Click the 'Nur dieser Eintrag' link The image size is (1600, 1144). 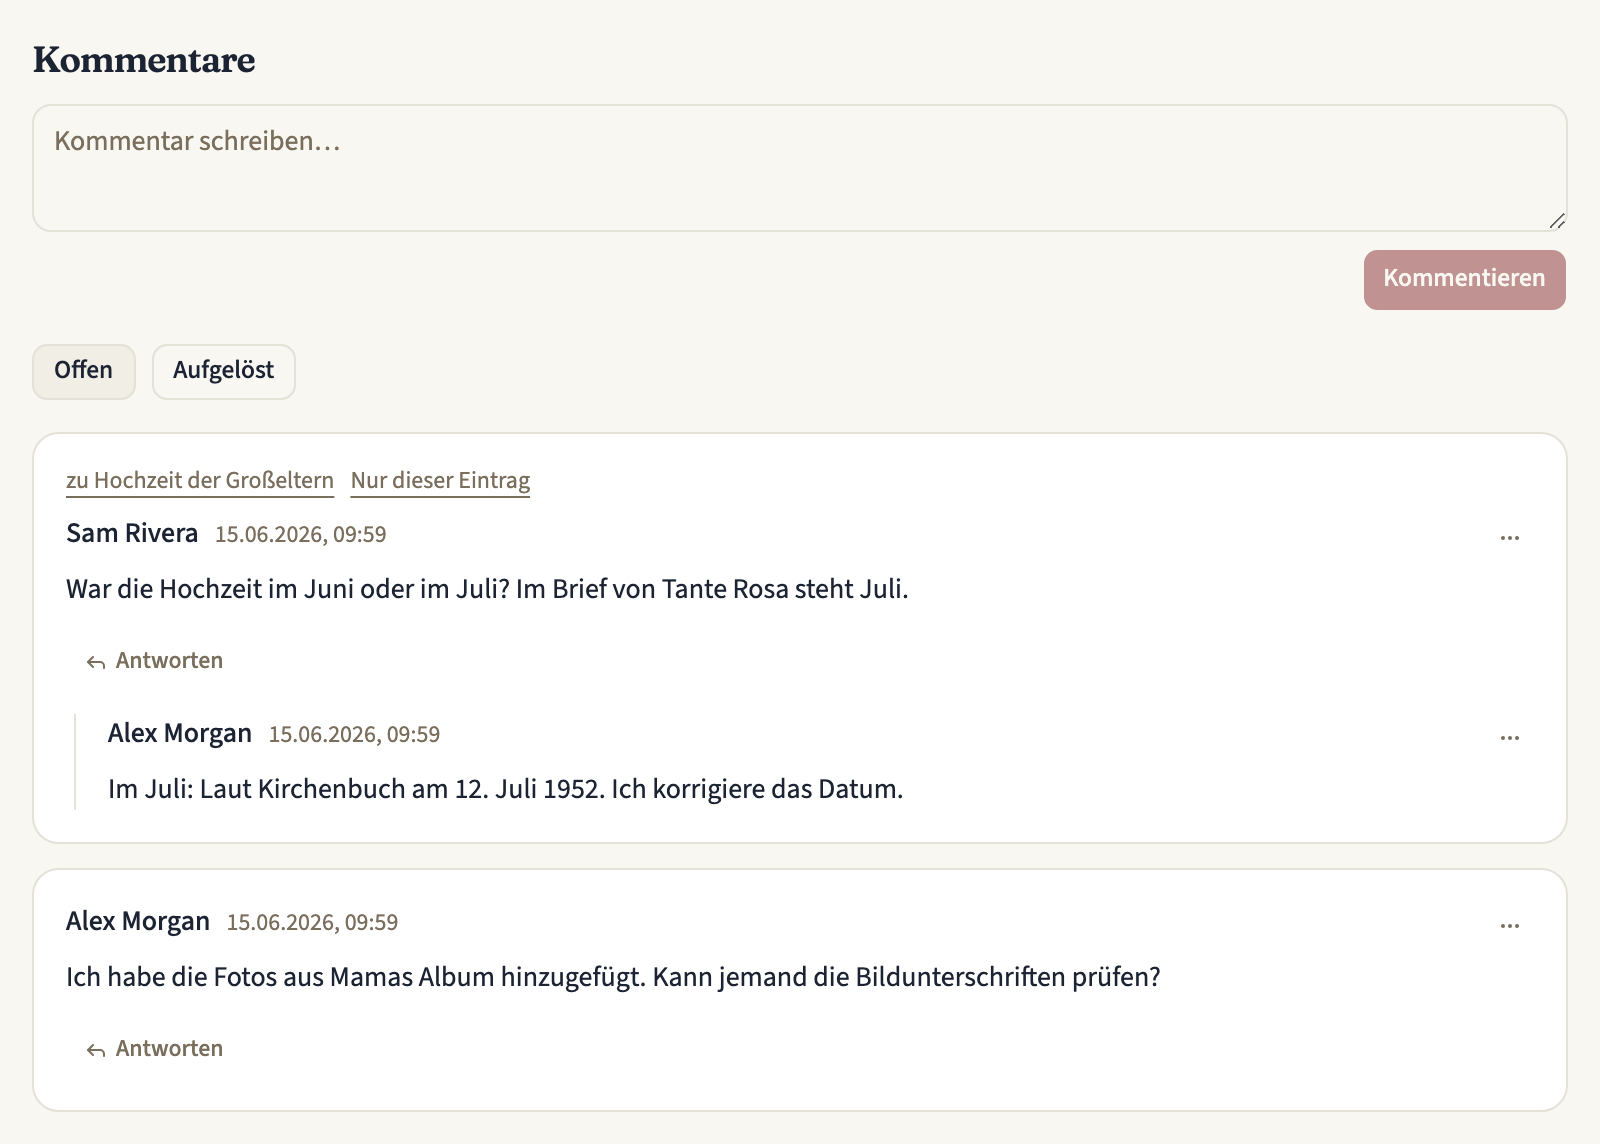(440, 481)
